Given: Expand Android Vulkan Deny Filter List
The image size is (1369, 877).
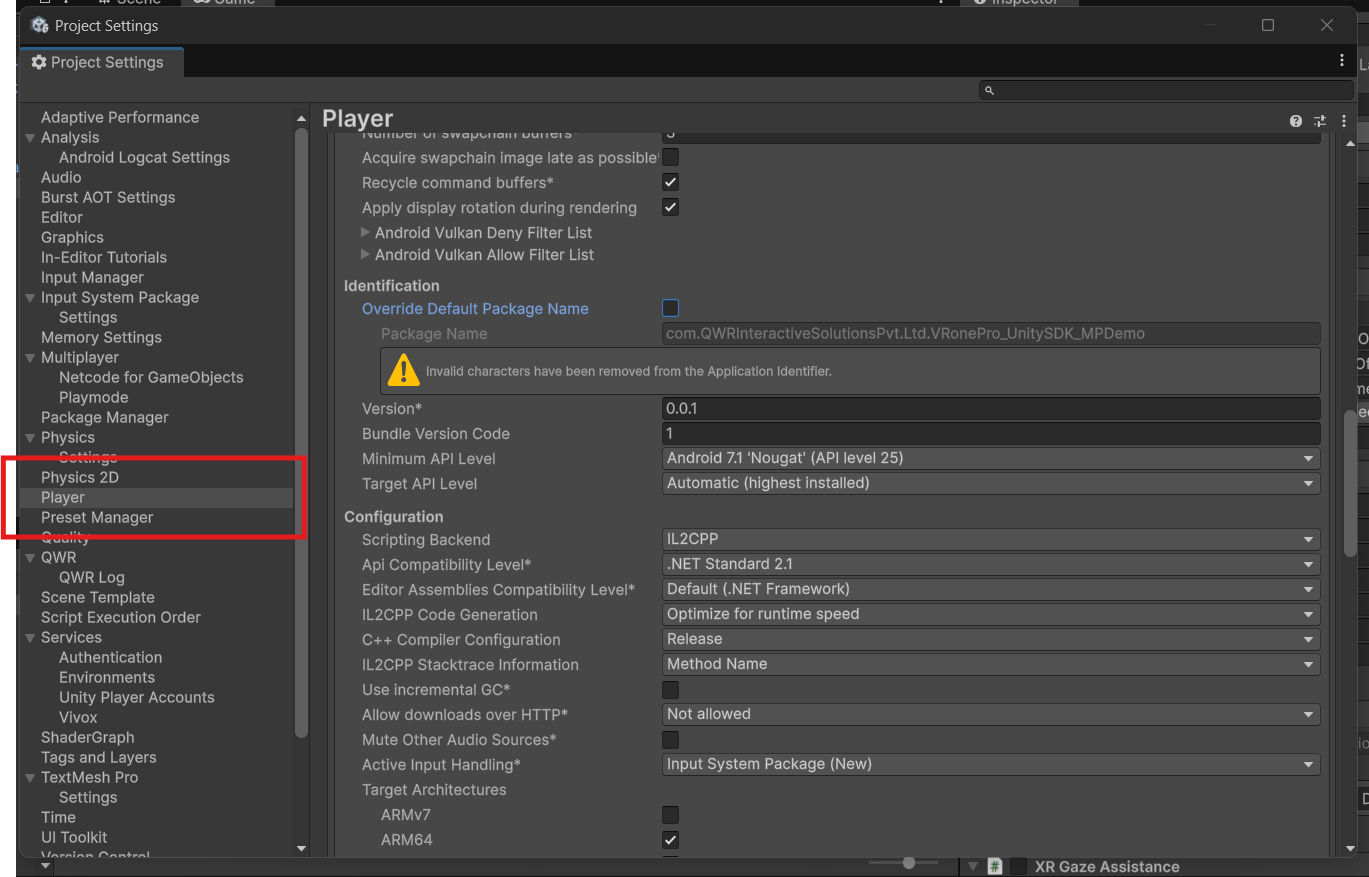Looking at the screenshot, I should click(366, 232).
